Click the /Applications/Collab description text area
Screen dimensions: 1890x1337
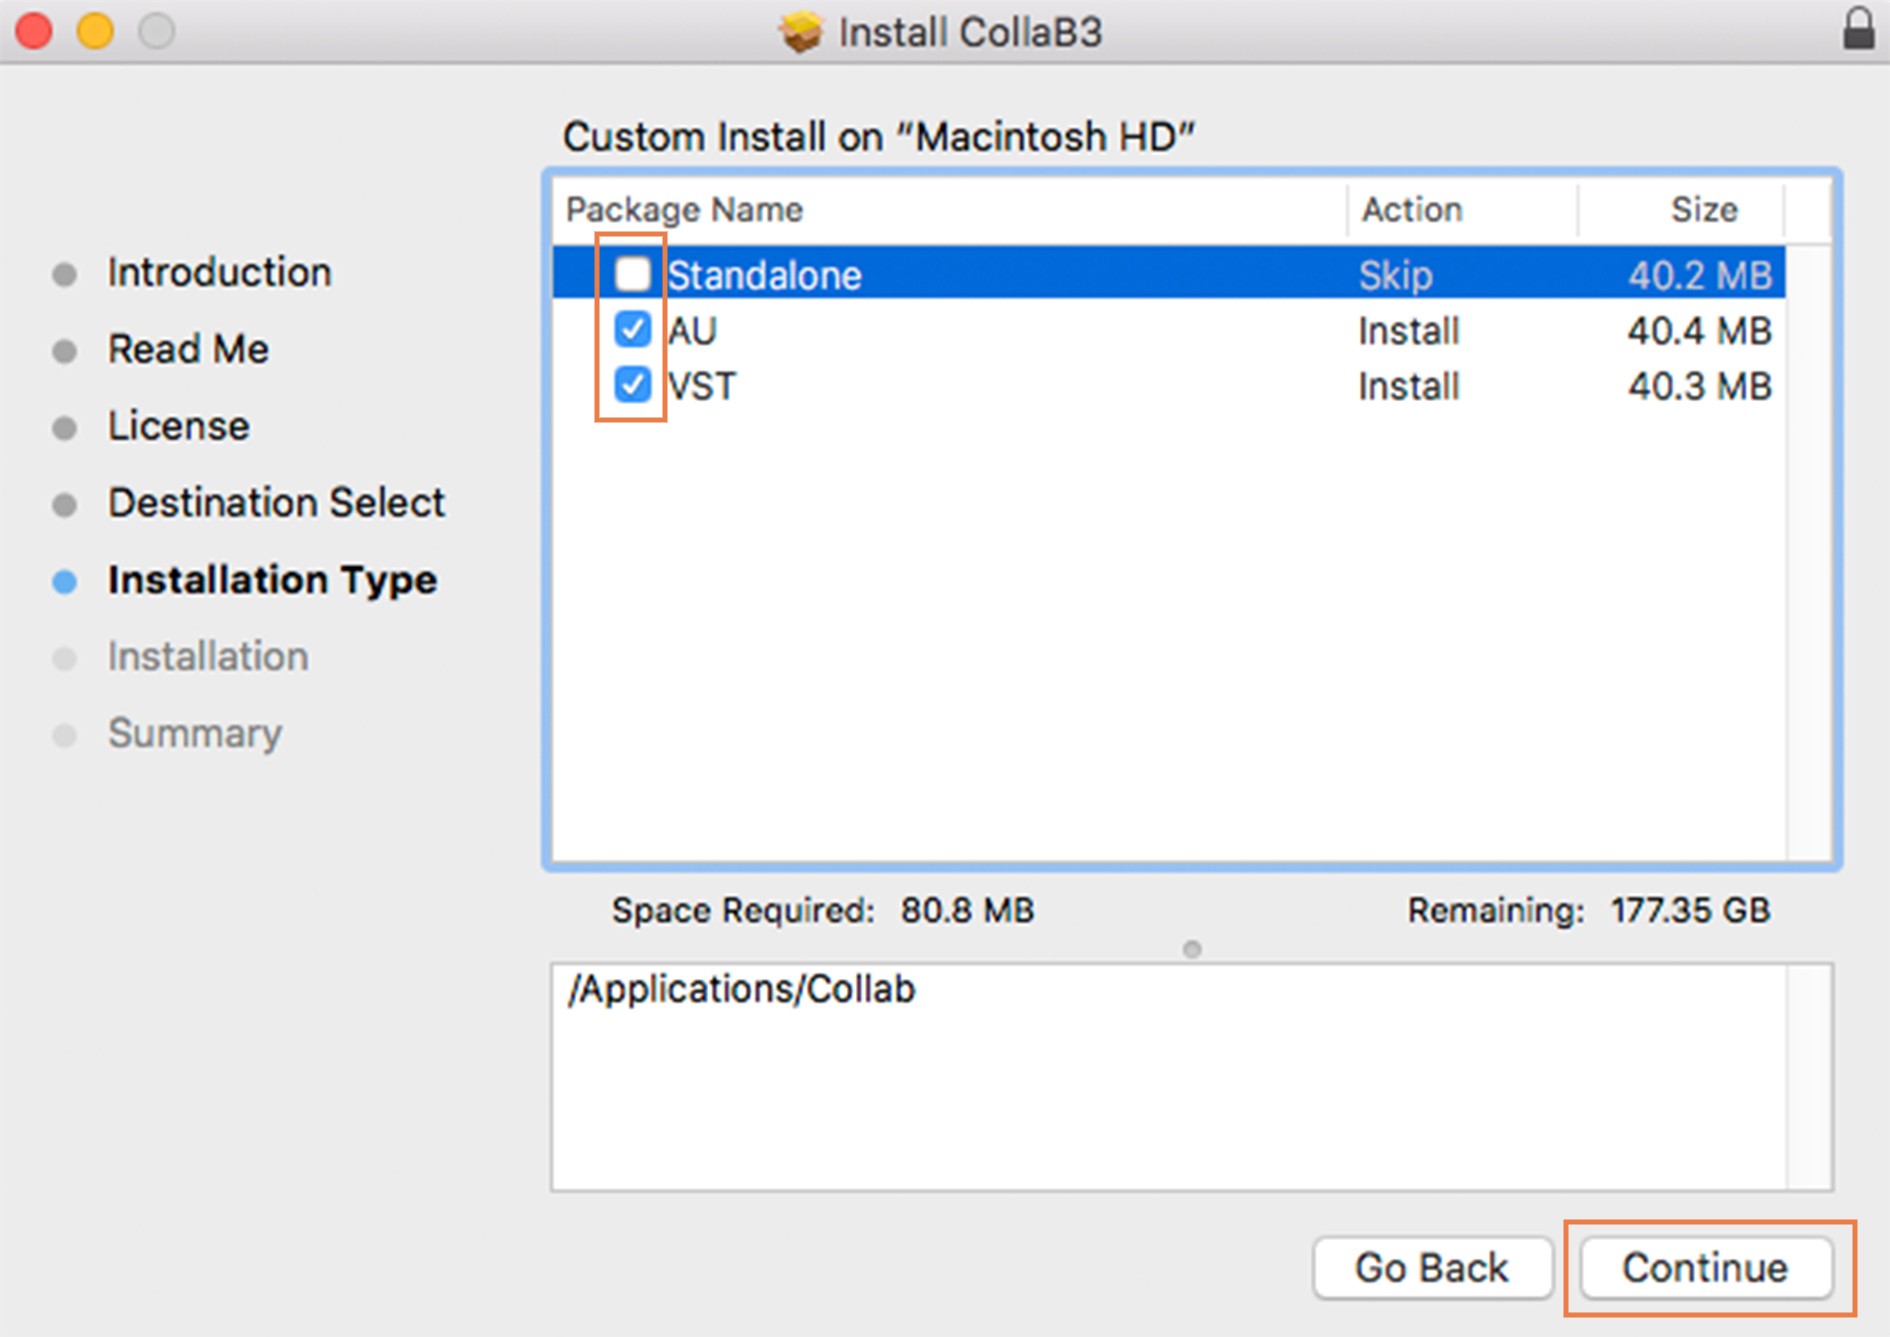(1168, 1076)
